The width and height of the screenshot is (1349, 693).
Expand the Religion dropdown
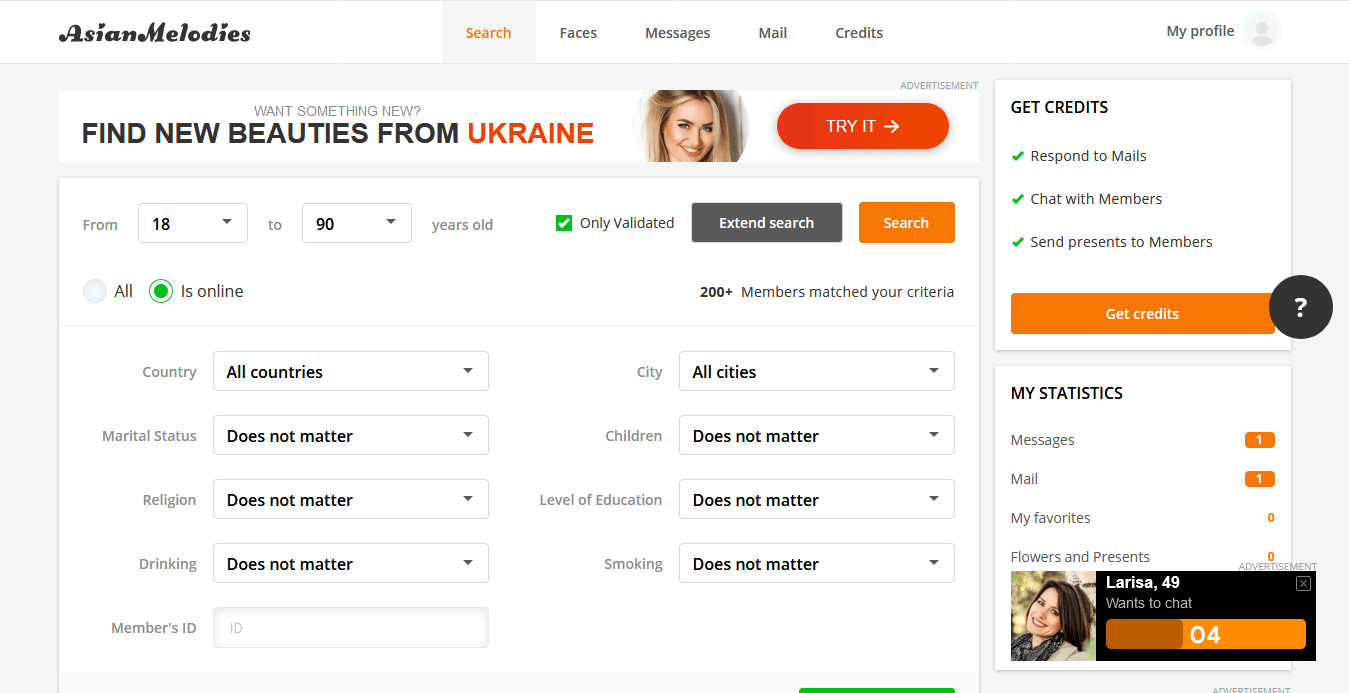(351, 499)
